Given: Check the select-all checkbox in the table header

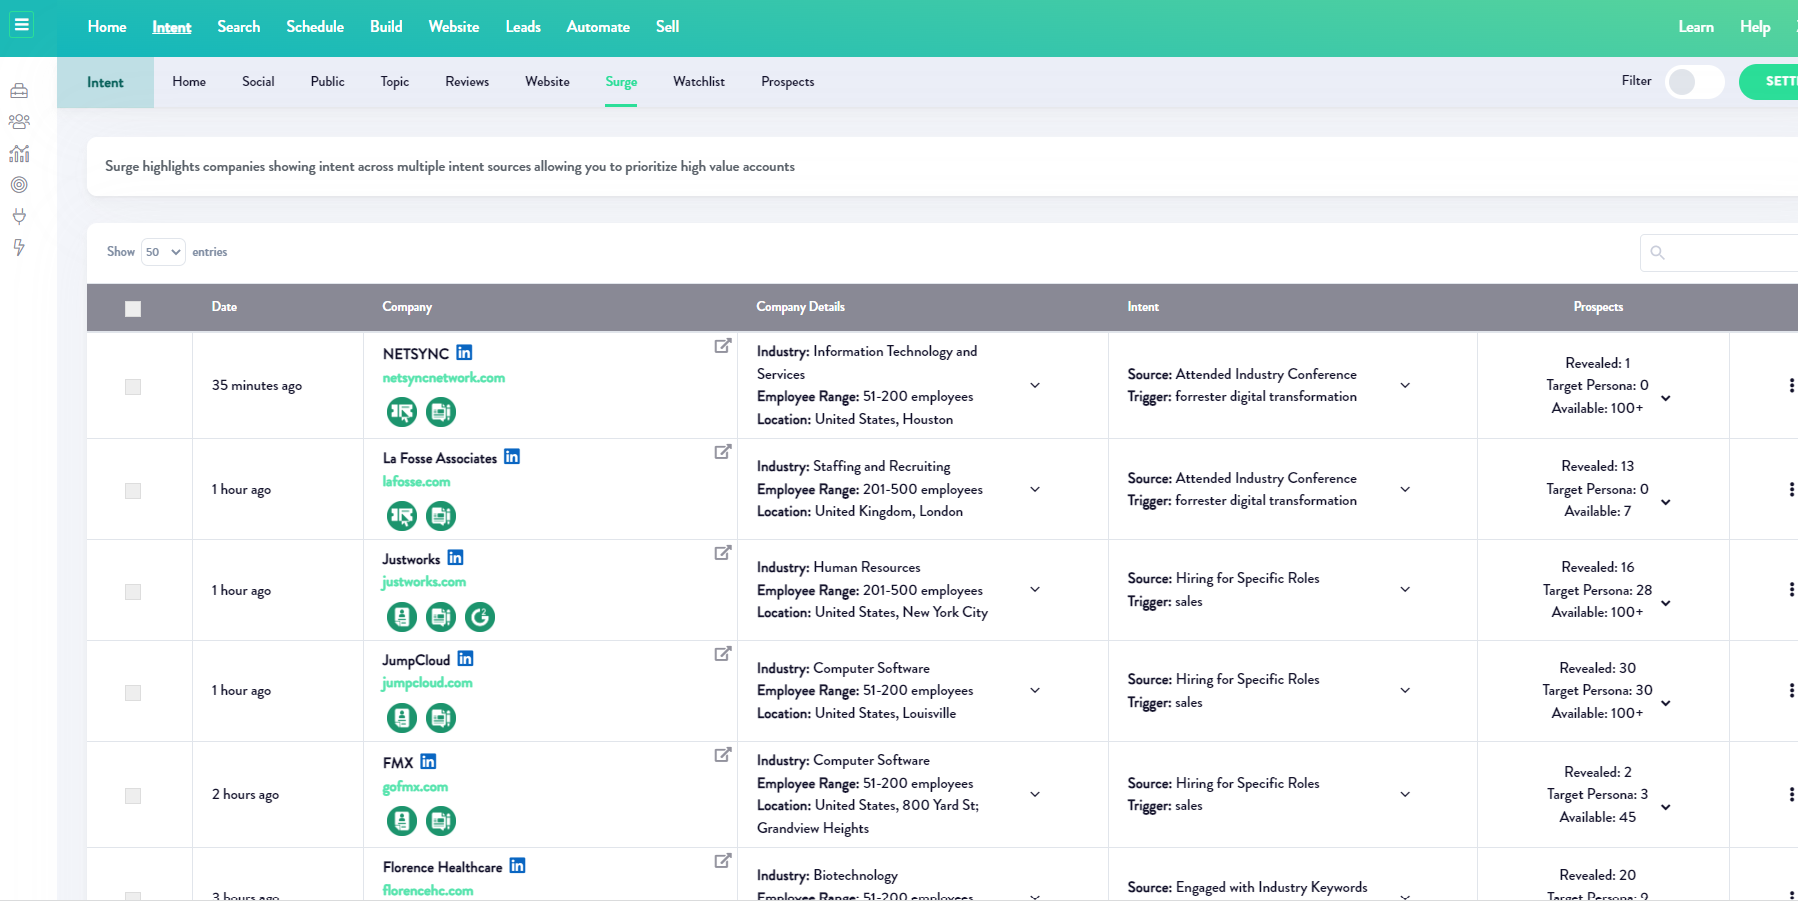Looking at the screenshot, I should pyautogui.click(x=133, y=308).
